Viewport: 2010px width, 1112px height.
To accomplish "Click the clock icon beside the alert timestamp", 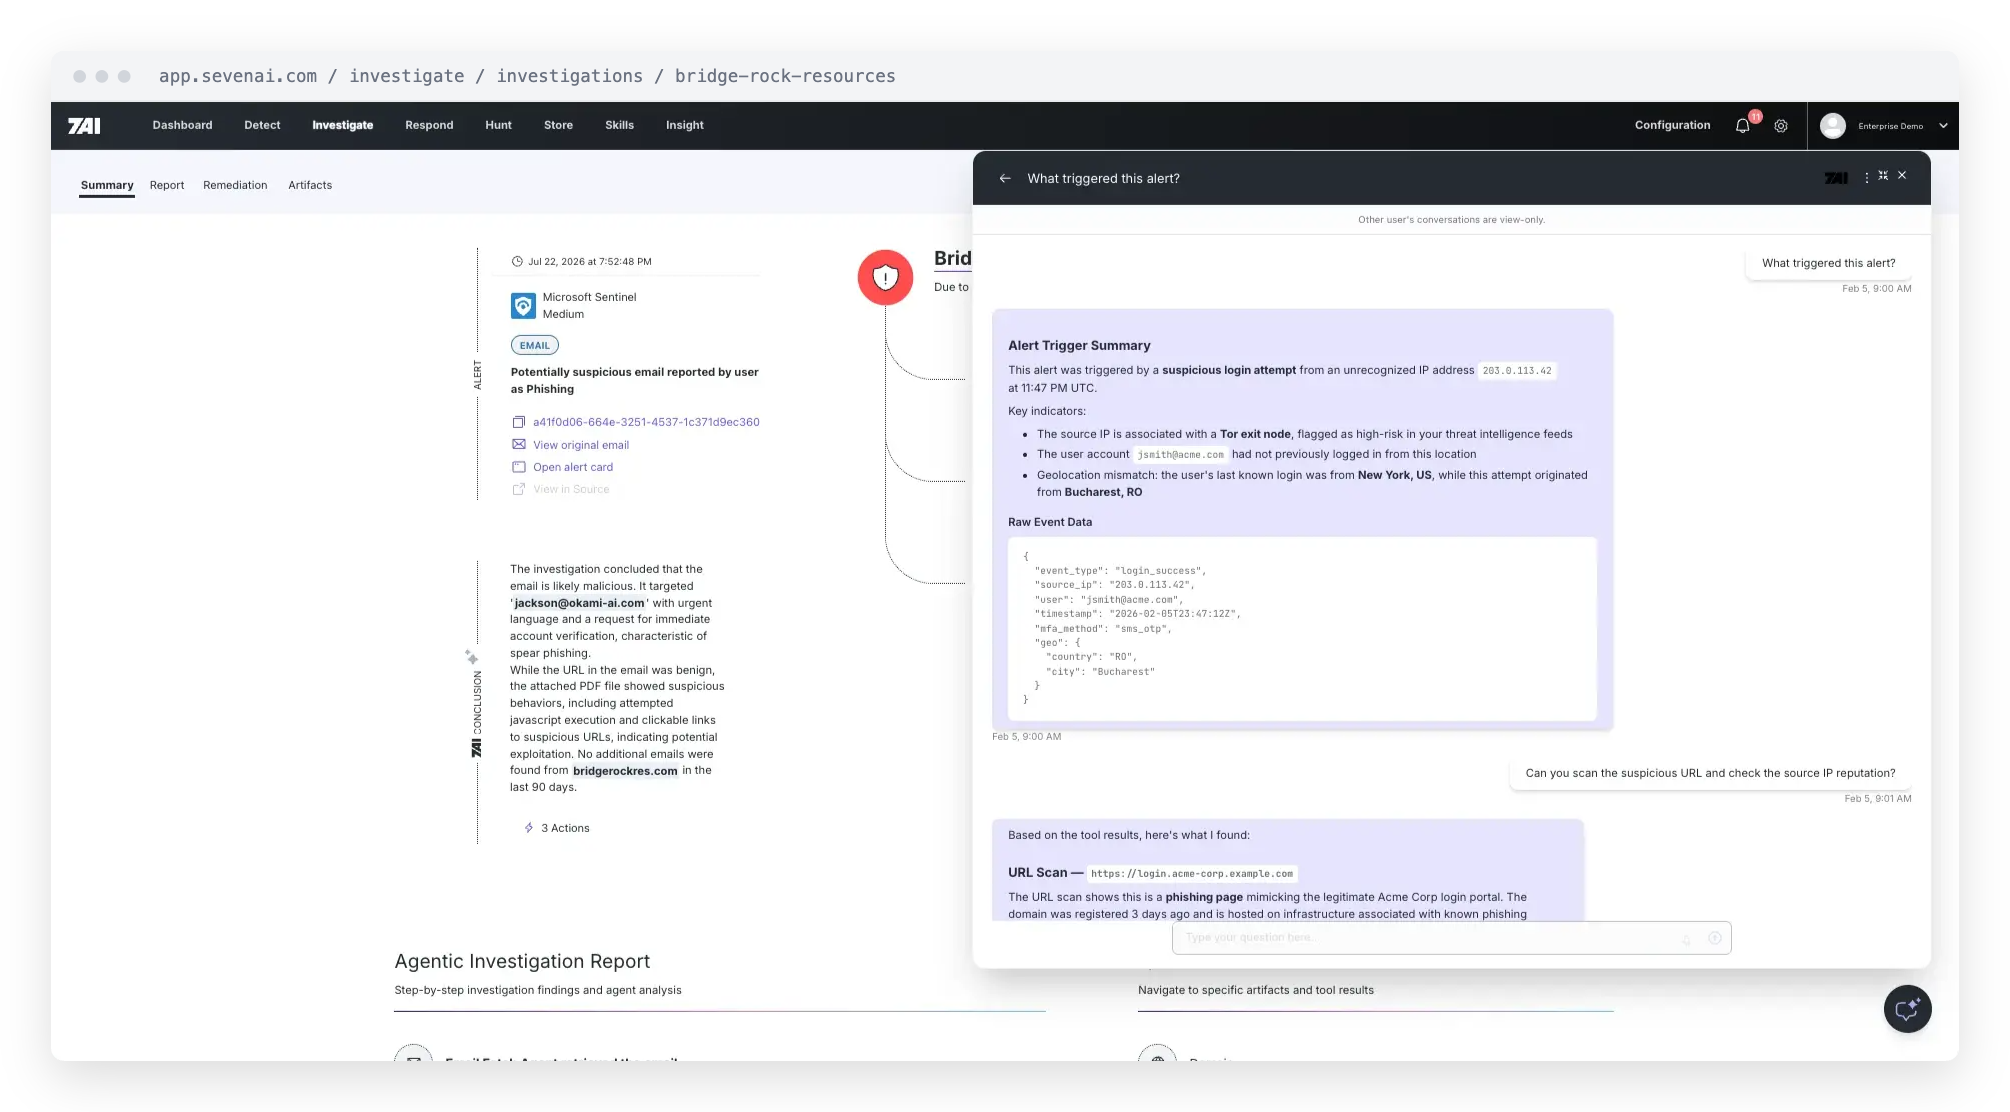I will (517, 262).
